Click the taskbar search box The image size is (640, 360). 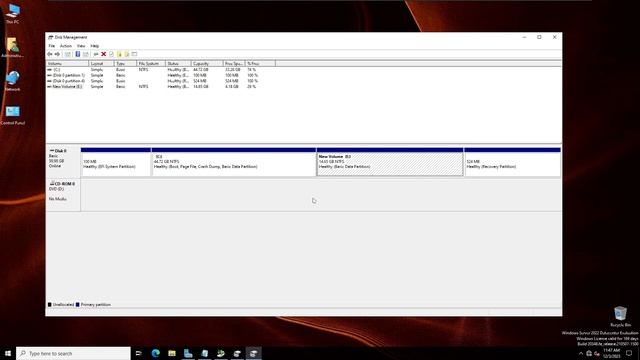tap(73, 353)
